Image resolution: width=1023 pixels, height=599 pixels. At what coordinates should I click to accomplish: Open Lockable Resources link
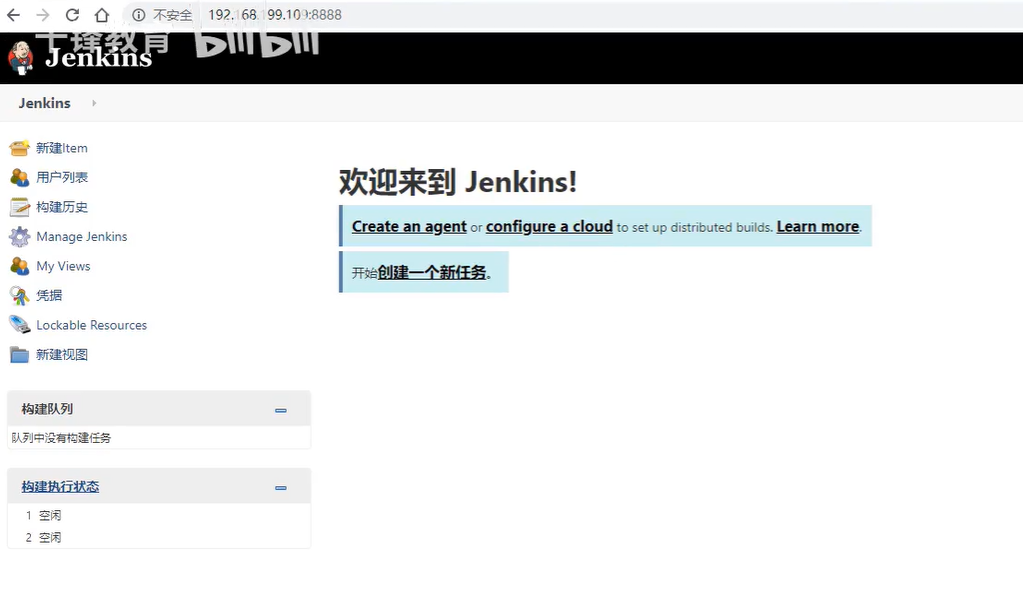[x=91, y=325]
